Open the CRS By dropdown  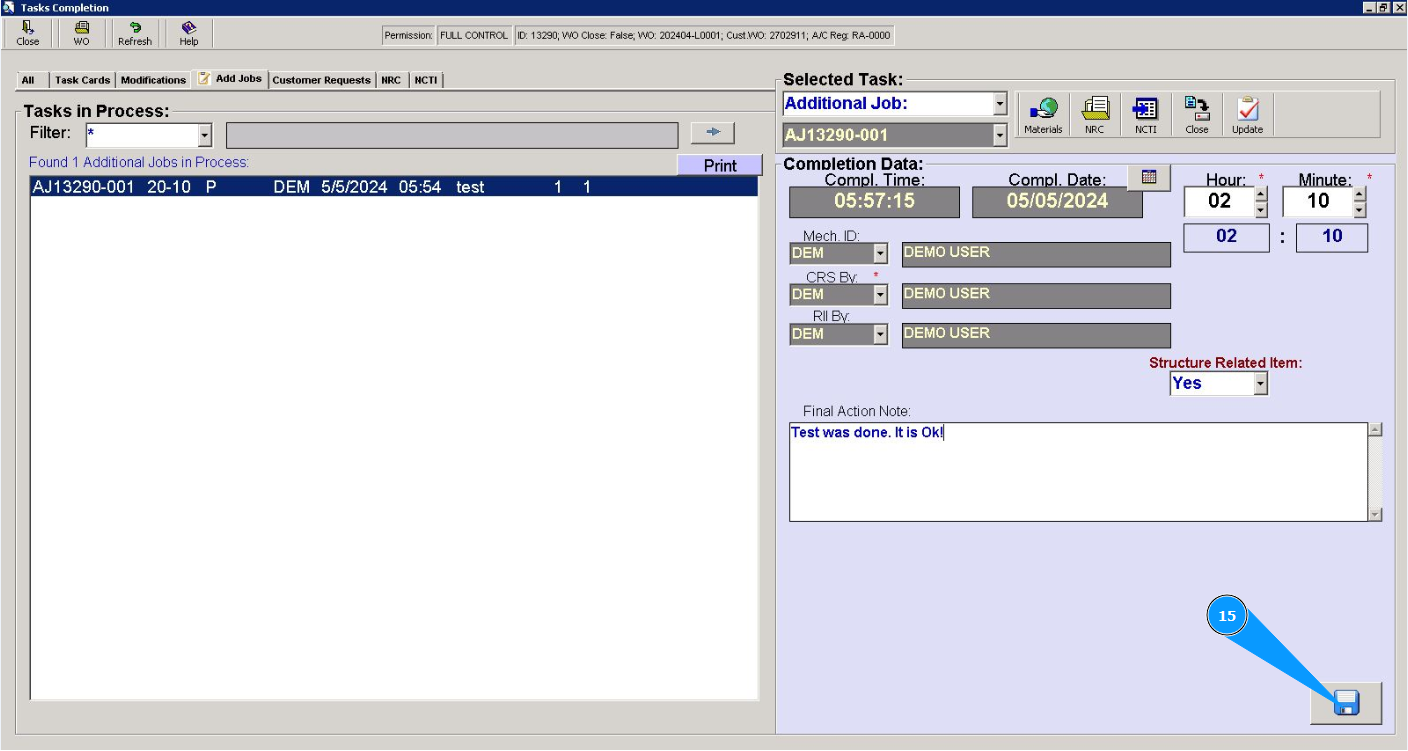coord(880,294)
